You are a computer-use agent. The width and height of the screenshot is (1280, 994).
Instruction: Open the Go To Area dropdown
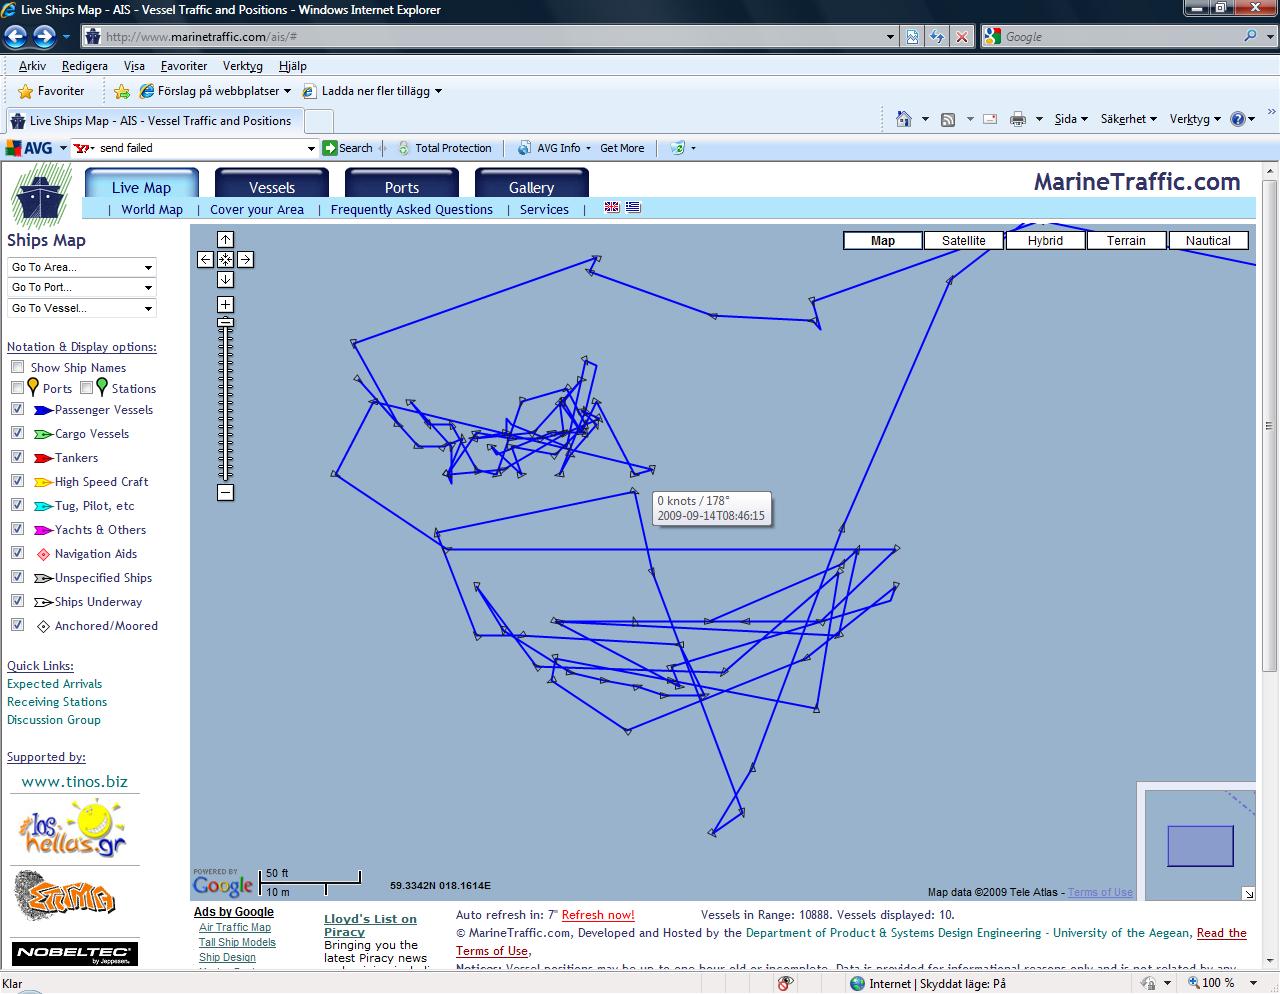[82, 267]
